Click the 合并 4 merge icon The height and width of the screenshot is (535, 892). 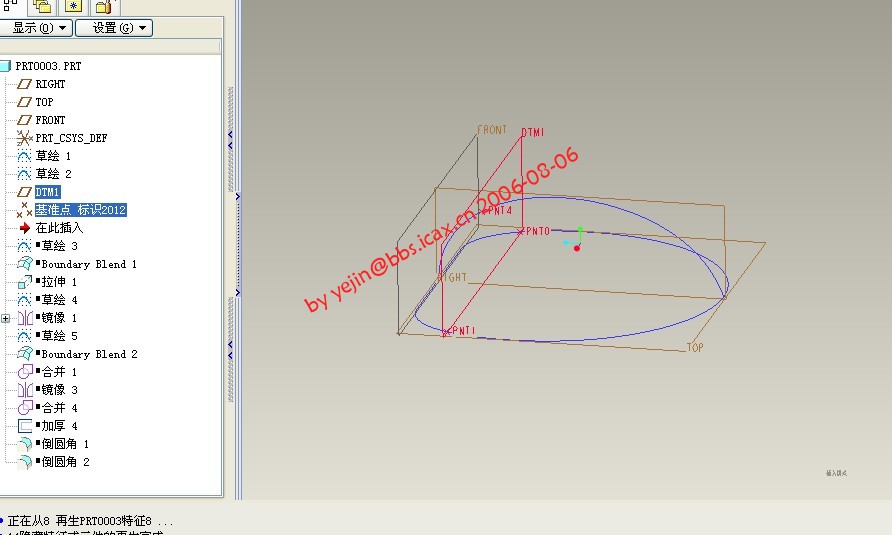click(25, 408)
